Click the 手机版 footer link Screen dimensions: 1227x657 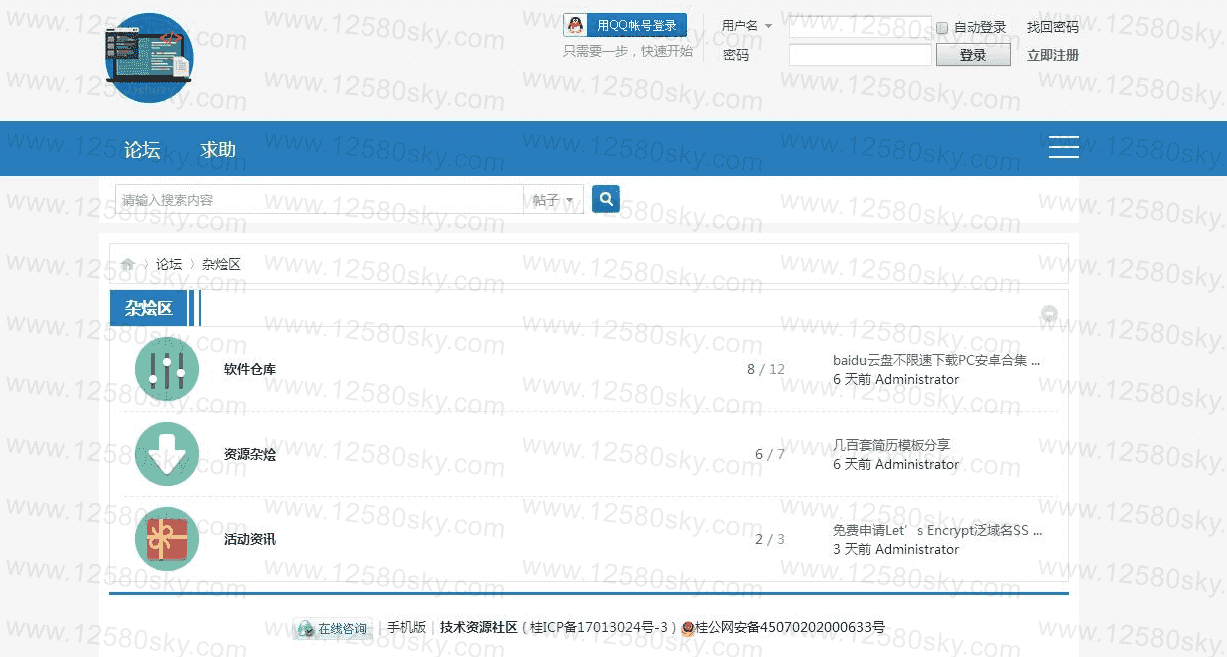[407, 627]
